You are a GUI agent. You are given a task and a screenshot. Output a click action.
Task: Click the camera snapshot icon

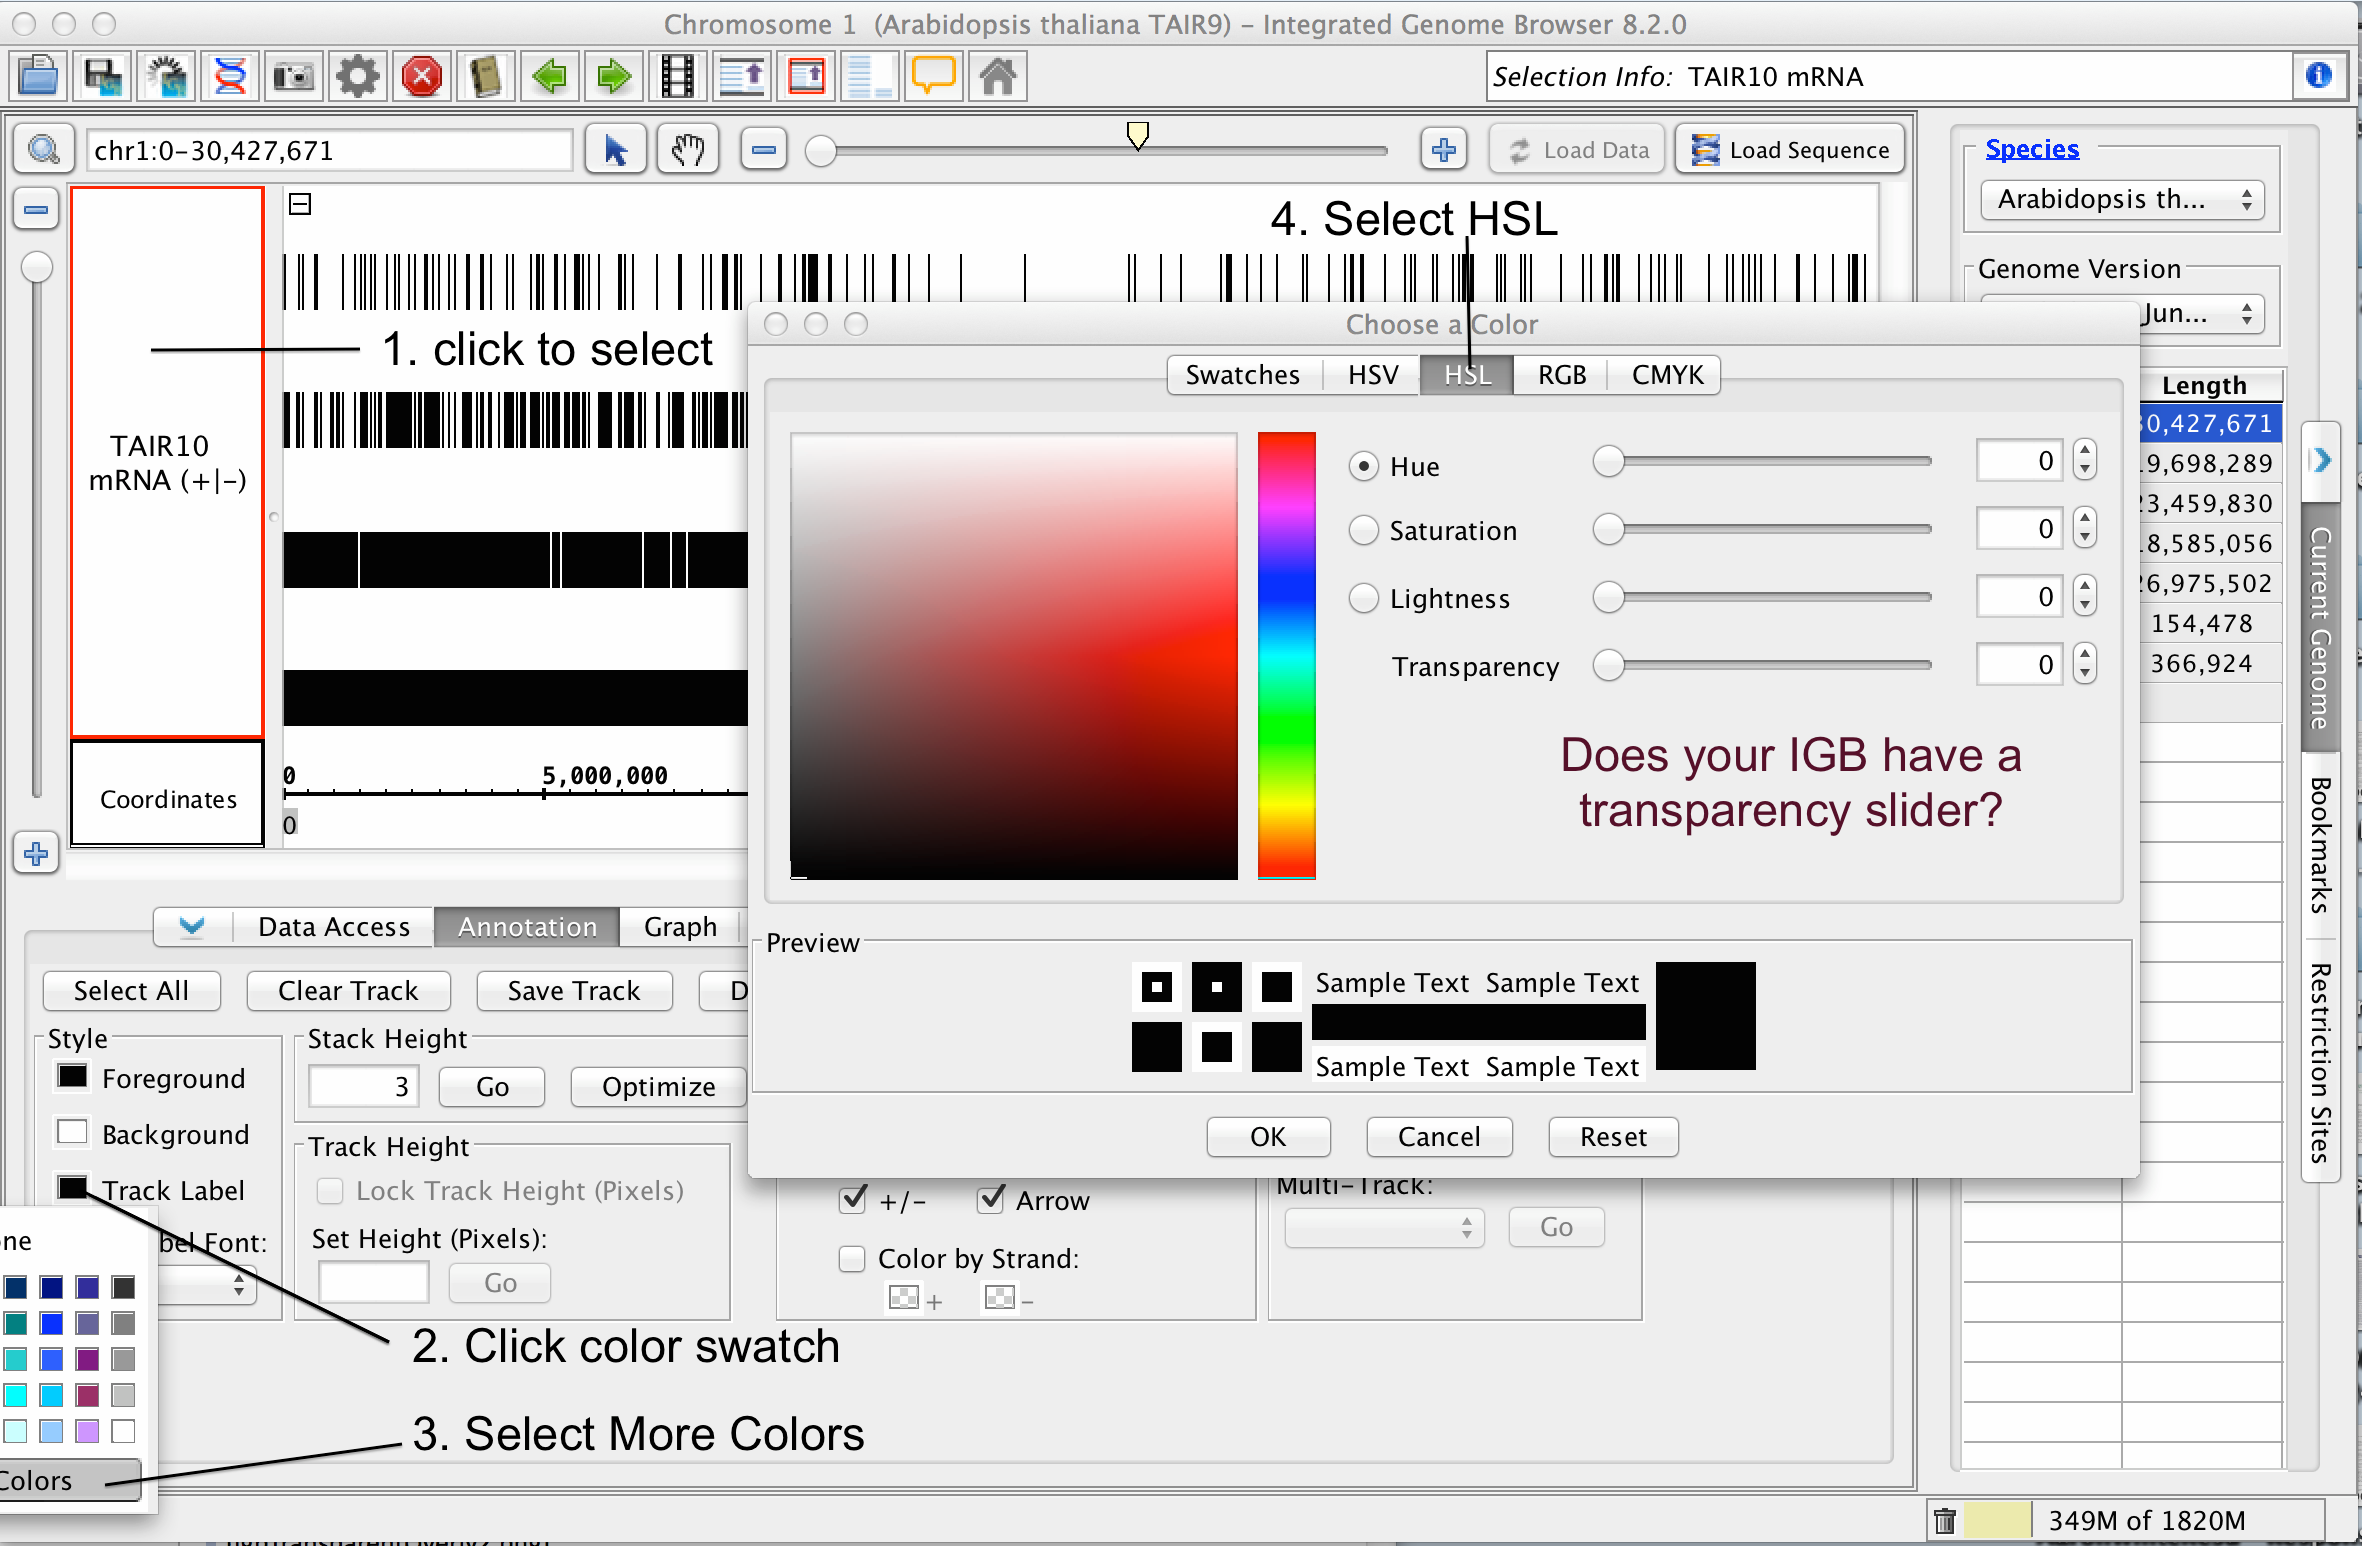click(x=294, y=76)
